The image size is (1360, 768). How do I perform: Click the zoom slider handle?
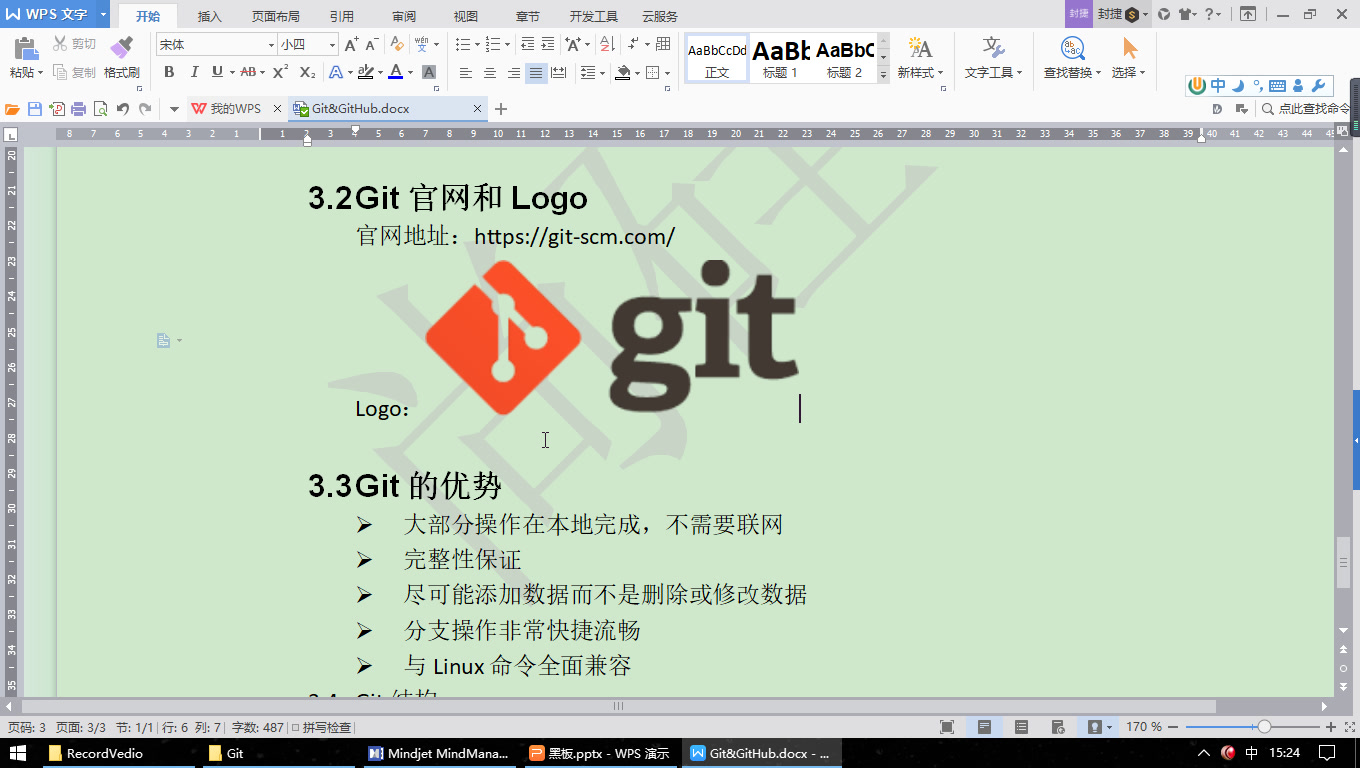click(1264, 727)
